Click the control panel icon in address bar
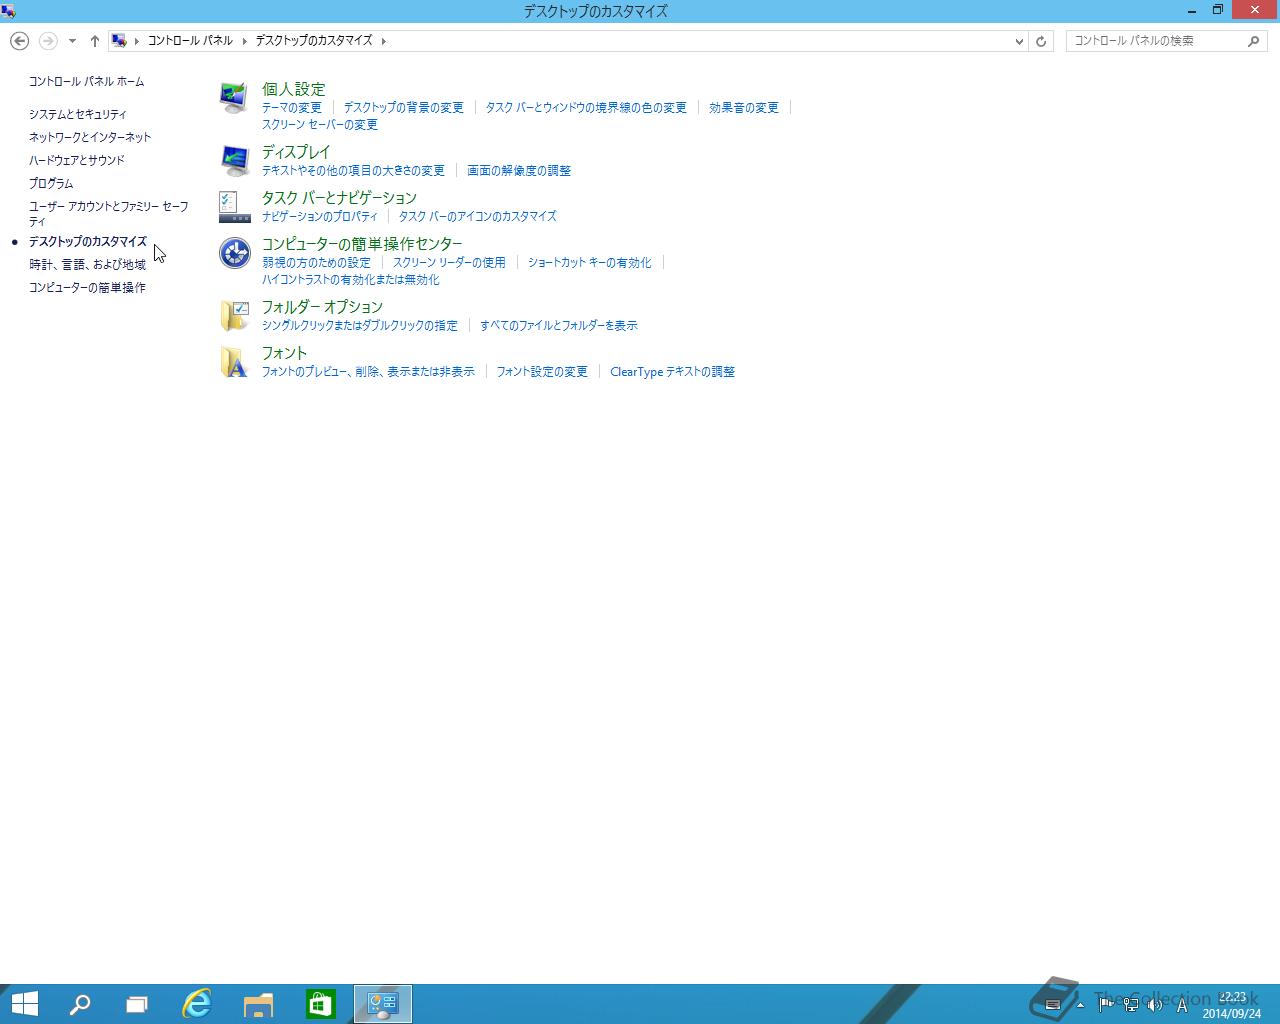The width and height of the screenshot is (1280, 1024). (x=119, y=41)
